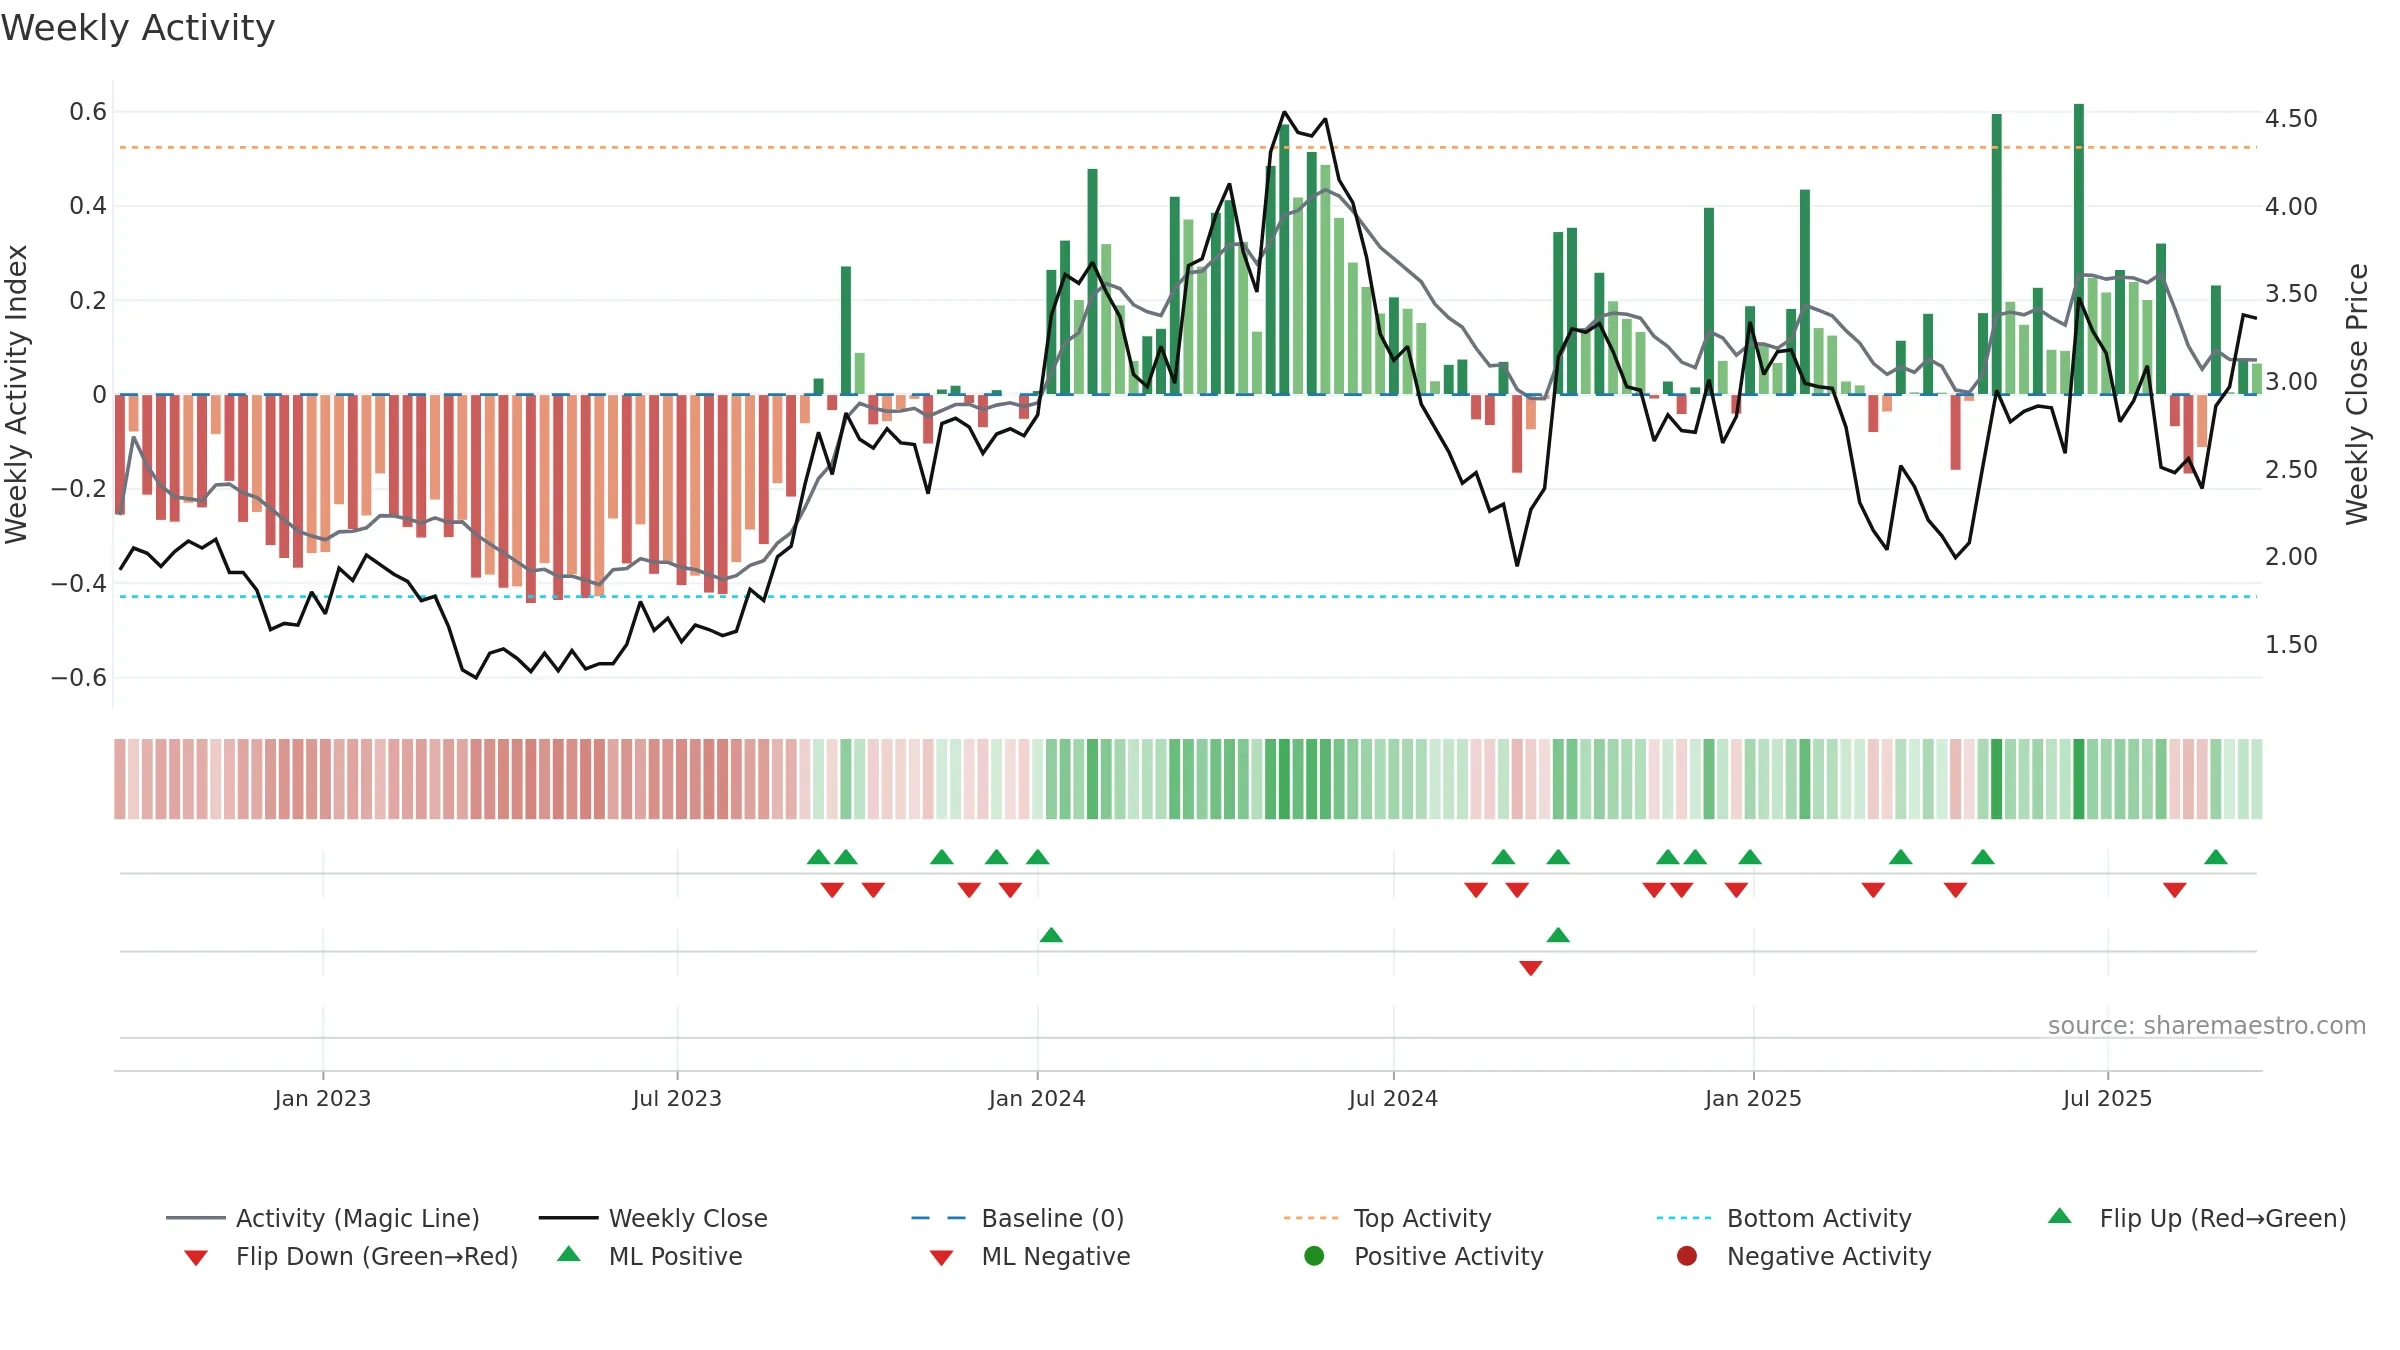Click the Jan 2023 x-axis label
Screen dimensions: 2400x1350
[323, 1098]
